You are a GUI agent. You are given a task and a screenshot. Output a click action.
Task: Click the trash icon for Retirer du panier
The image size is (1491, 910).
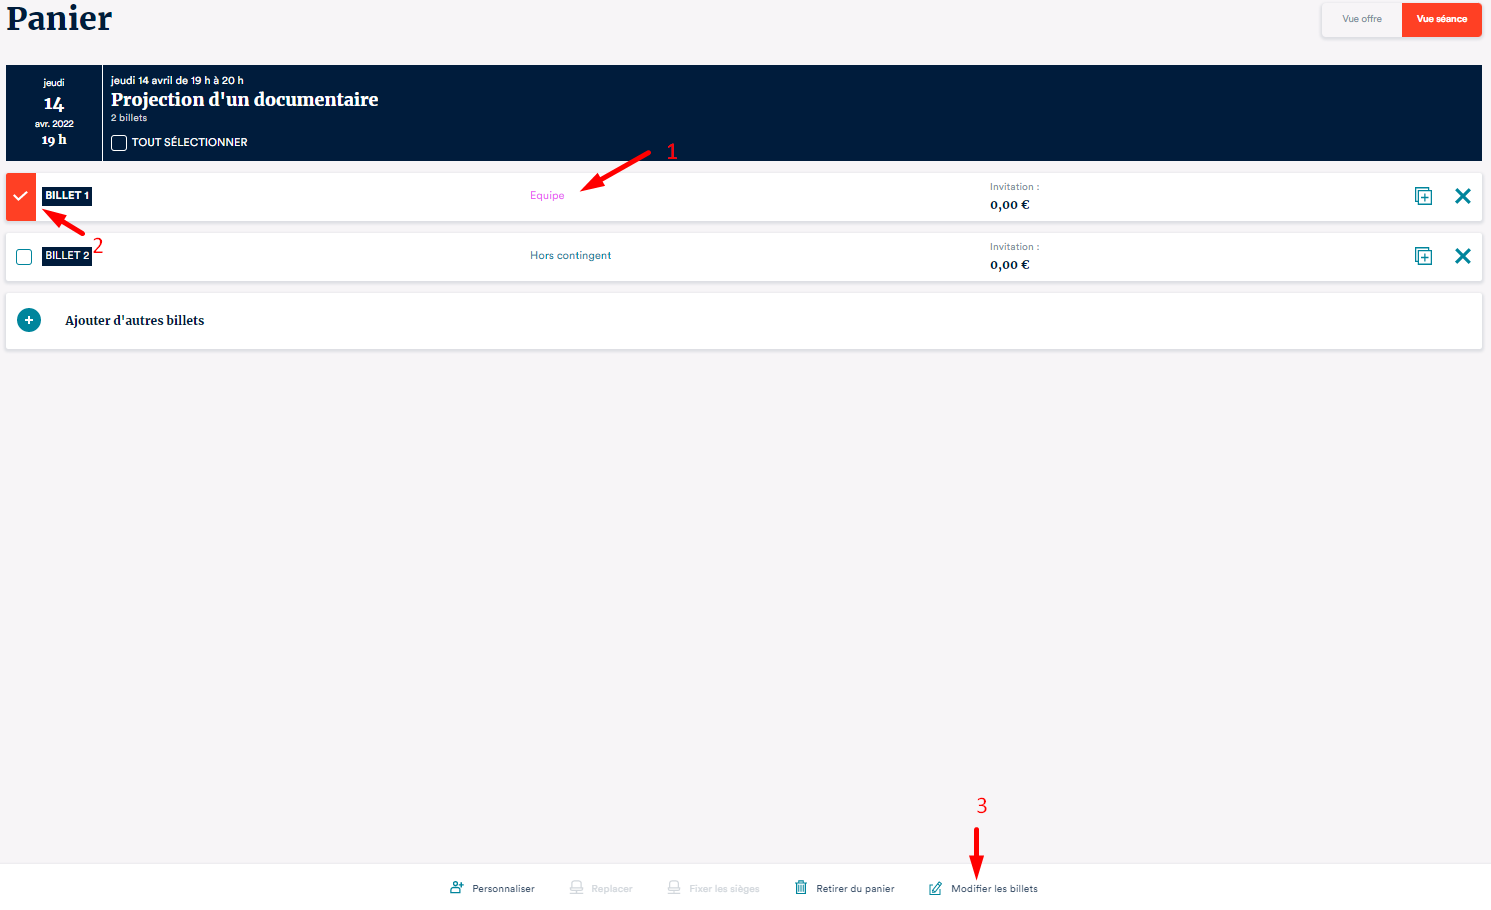point(801,888)
